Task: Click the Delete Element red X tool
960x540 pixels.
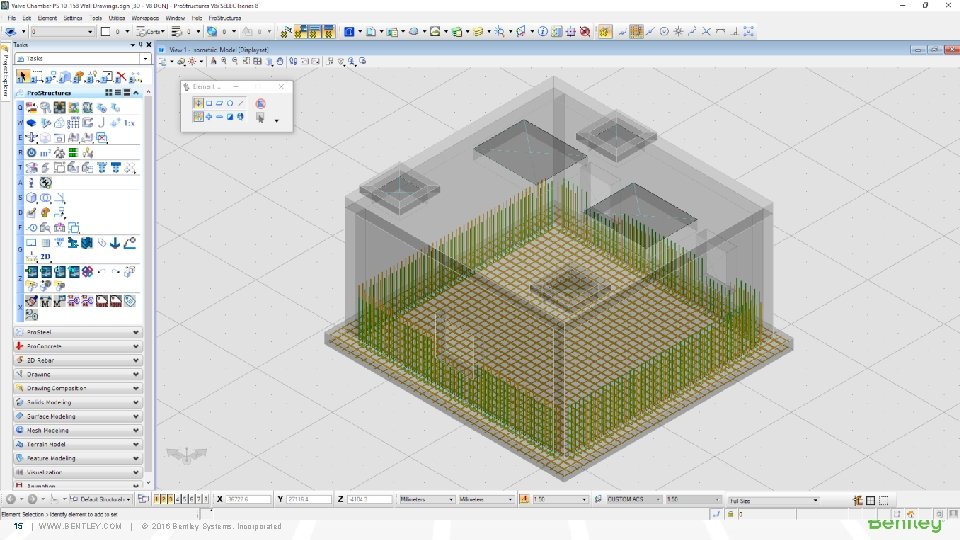Action: (x=121, y=77)
